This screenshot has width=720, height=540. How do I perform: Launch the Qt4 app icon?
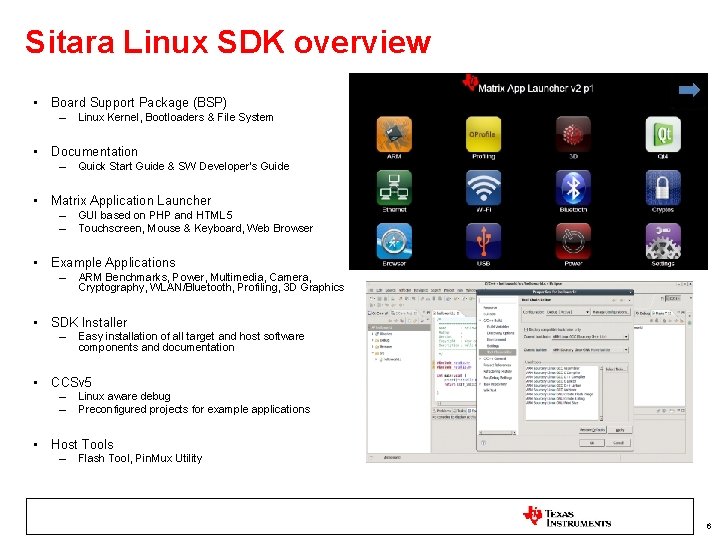click(x=663, y=134)
